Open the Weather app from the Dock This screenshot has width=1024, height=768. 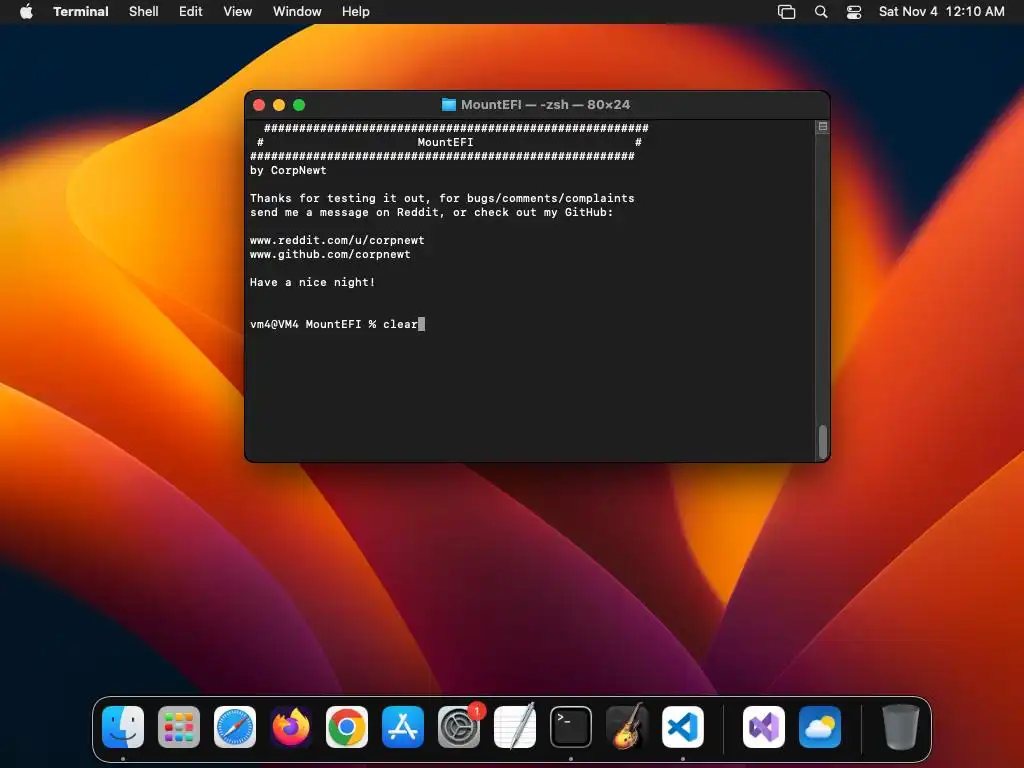pyautogui.click(x=820, y=727)
